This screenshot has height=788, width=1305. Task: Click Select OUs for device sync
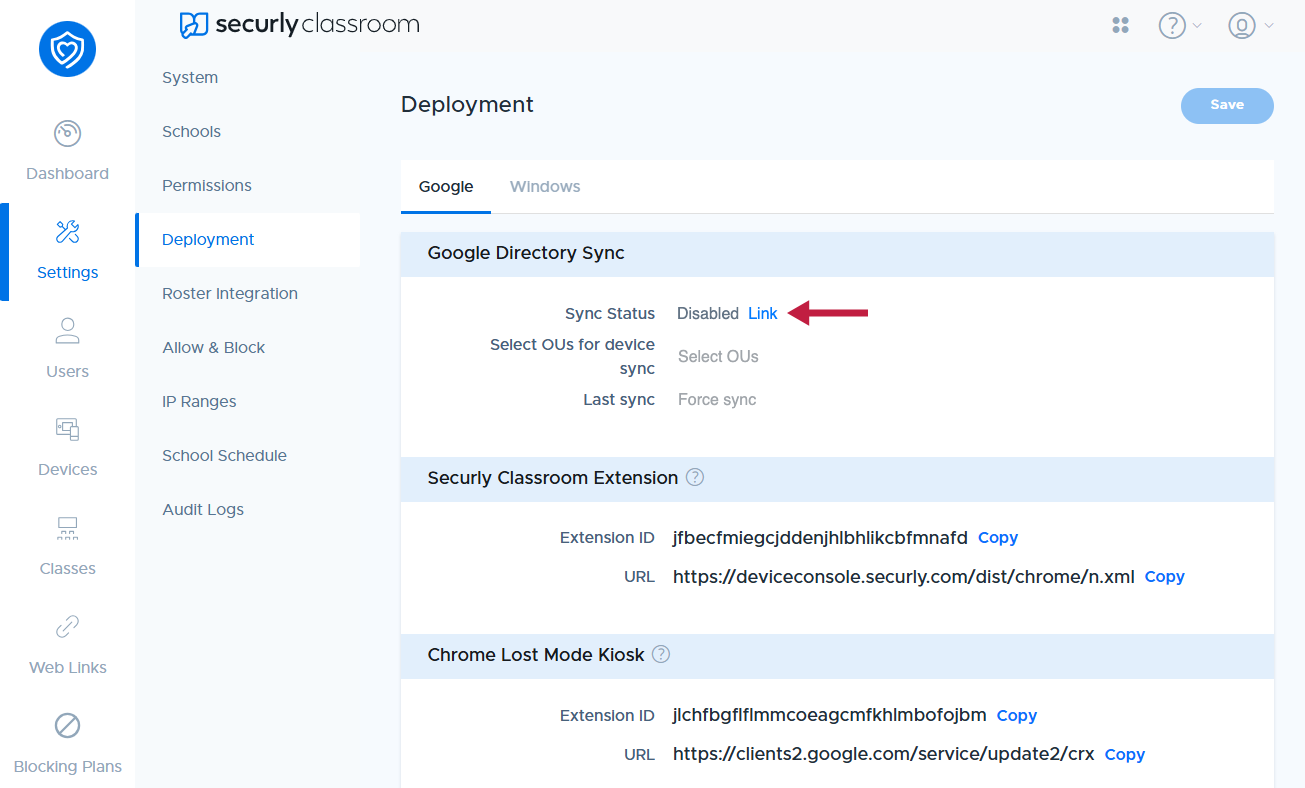click(x=718, y=356)
